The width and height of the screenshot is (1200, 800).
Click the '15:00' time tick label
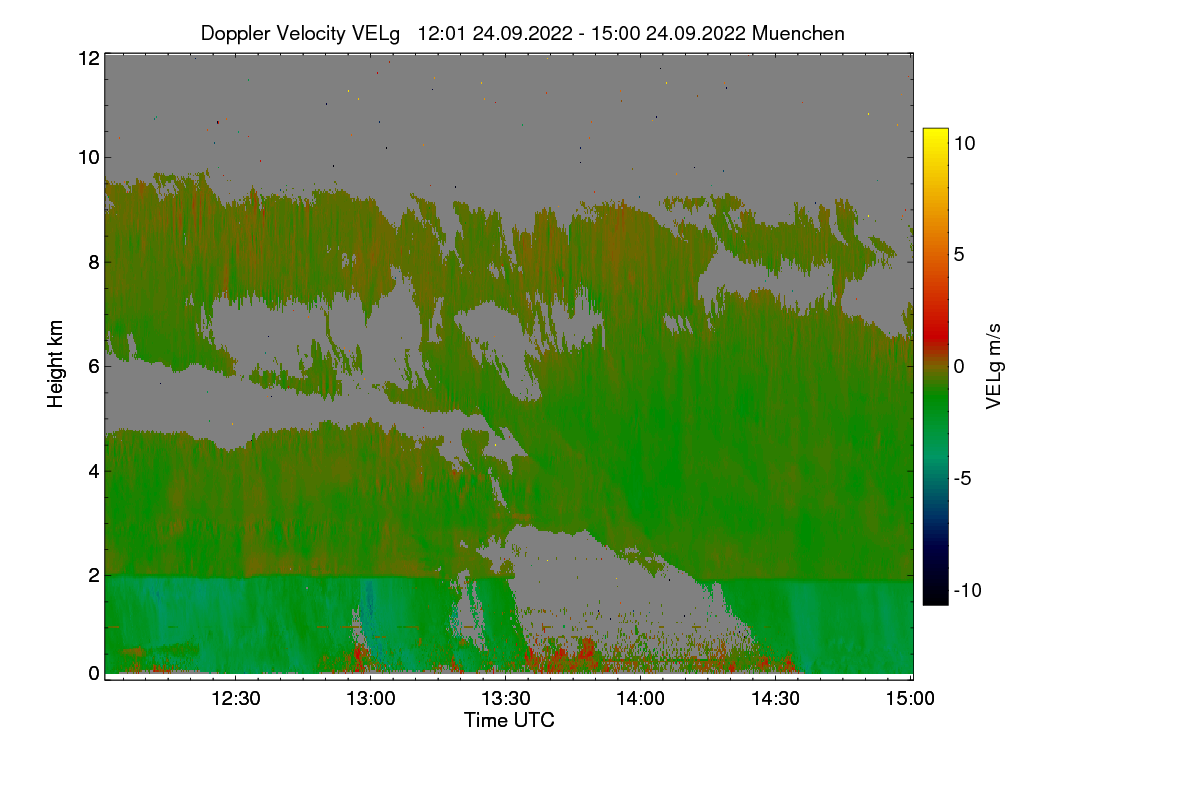pyautogui.click(x=909, y=699)
